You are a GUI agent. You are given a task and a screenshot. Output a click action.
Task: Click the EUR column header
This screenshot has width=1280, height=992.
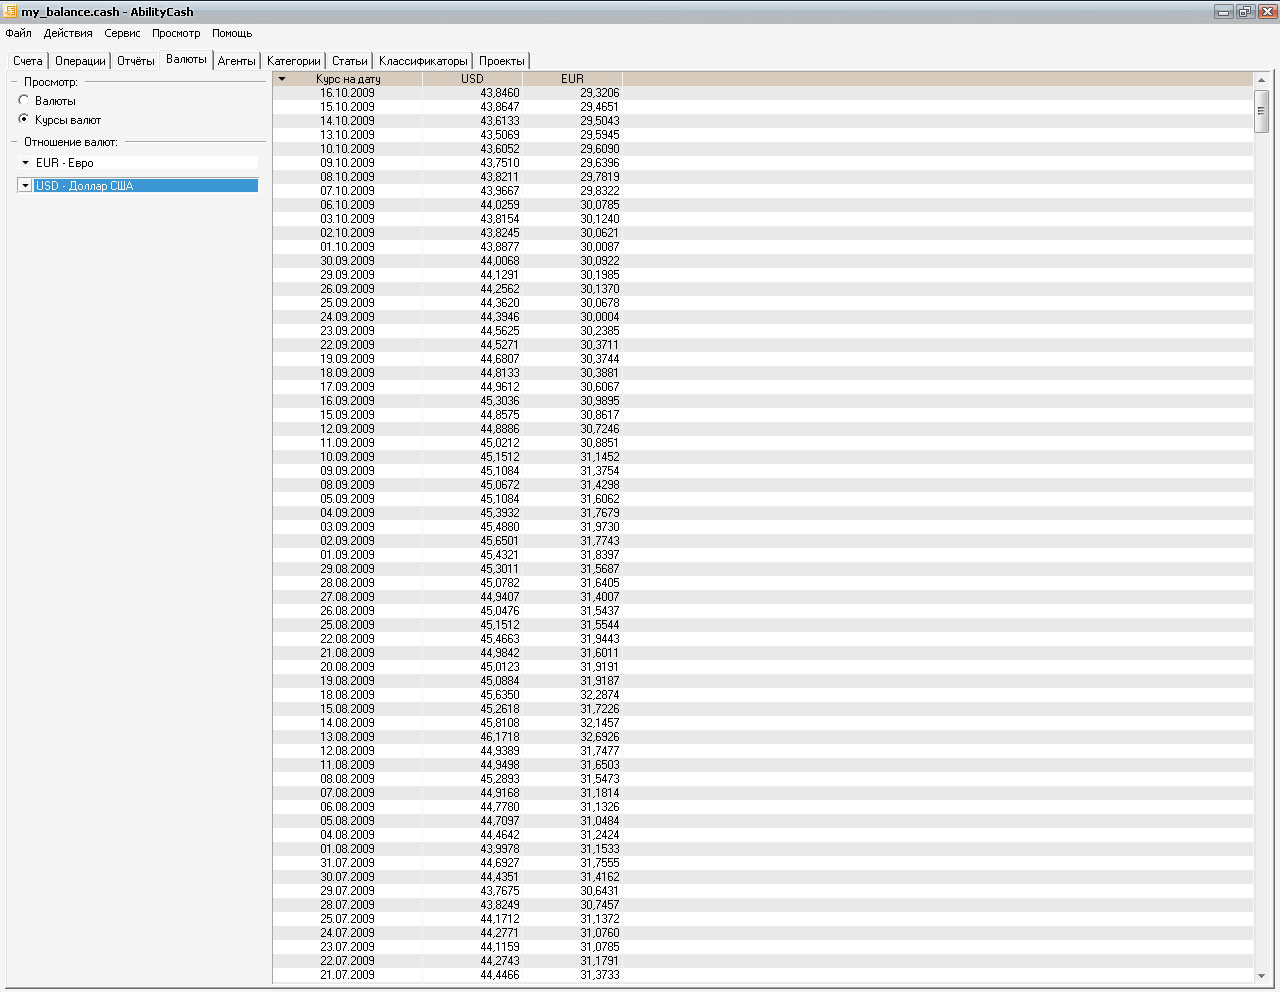coord(572,79)
